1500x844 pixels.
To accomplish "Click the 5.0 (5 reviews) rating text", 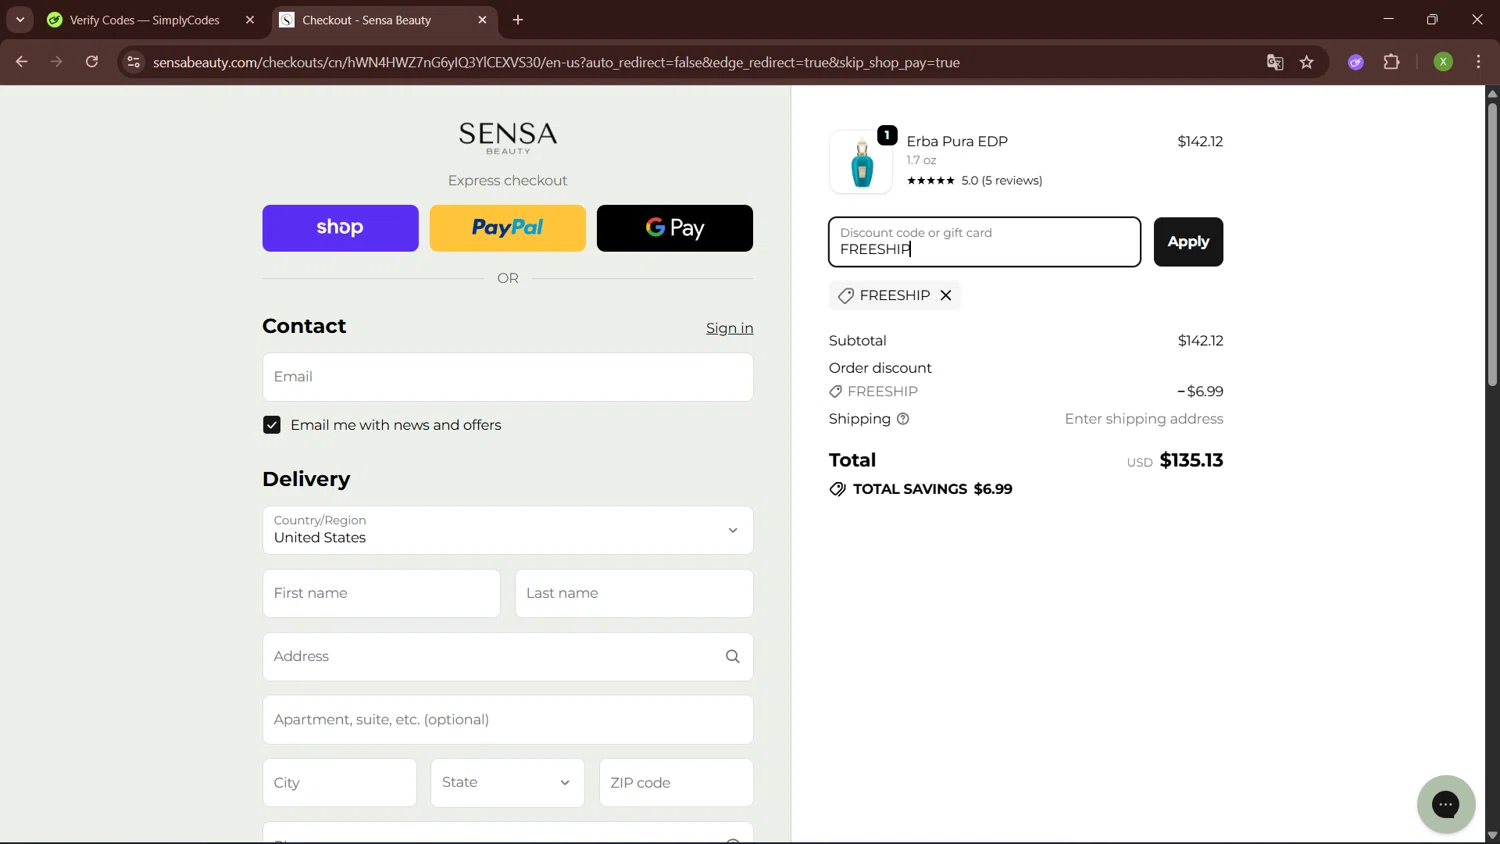I will click(x=1002, y=181).
